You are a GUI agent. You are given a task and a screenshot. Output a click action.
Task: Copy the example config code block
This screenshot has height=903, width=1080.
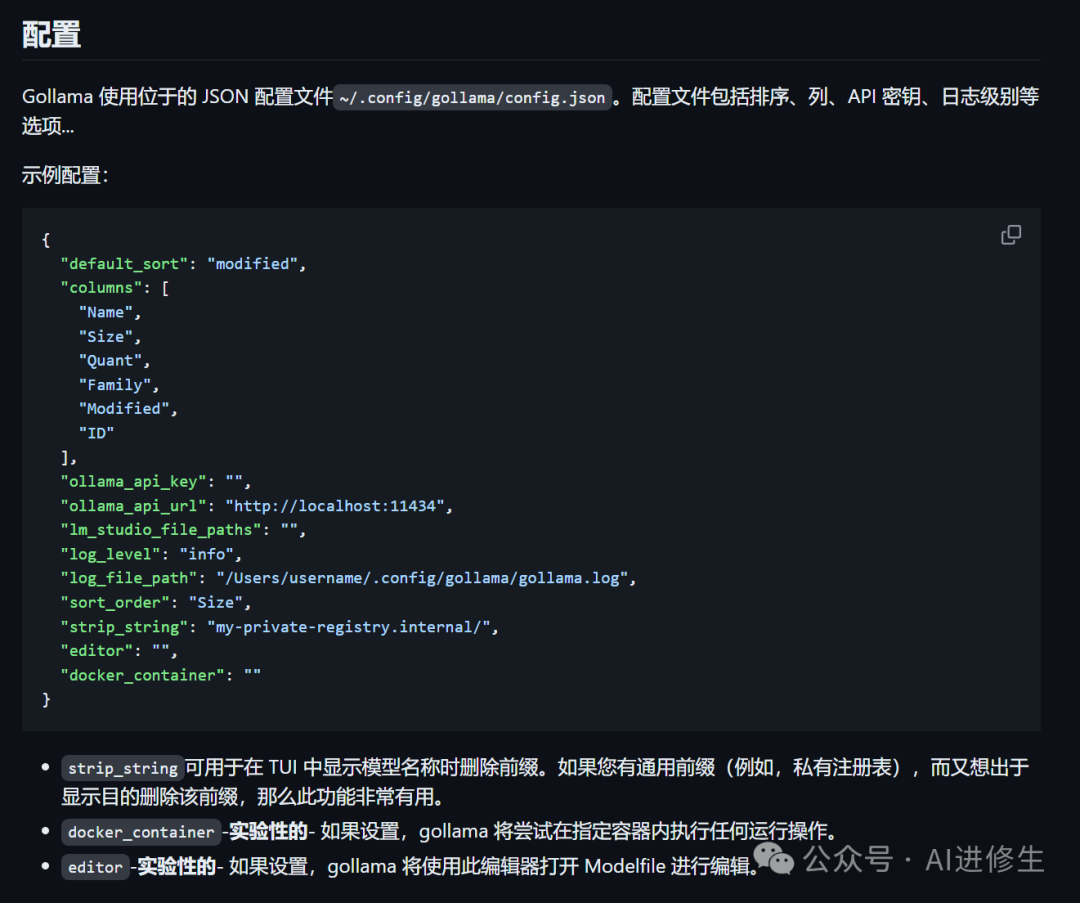click(x=1010, y=236)
